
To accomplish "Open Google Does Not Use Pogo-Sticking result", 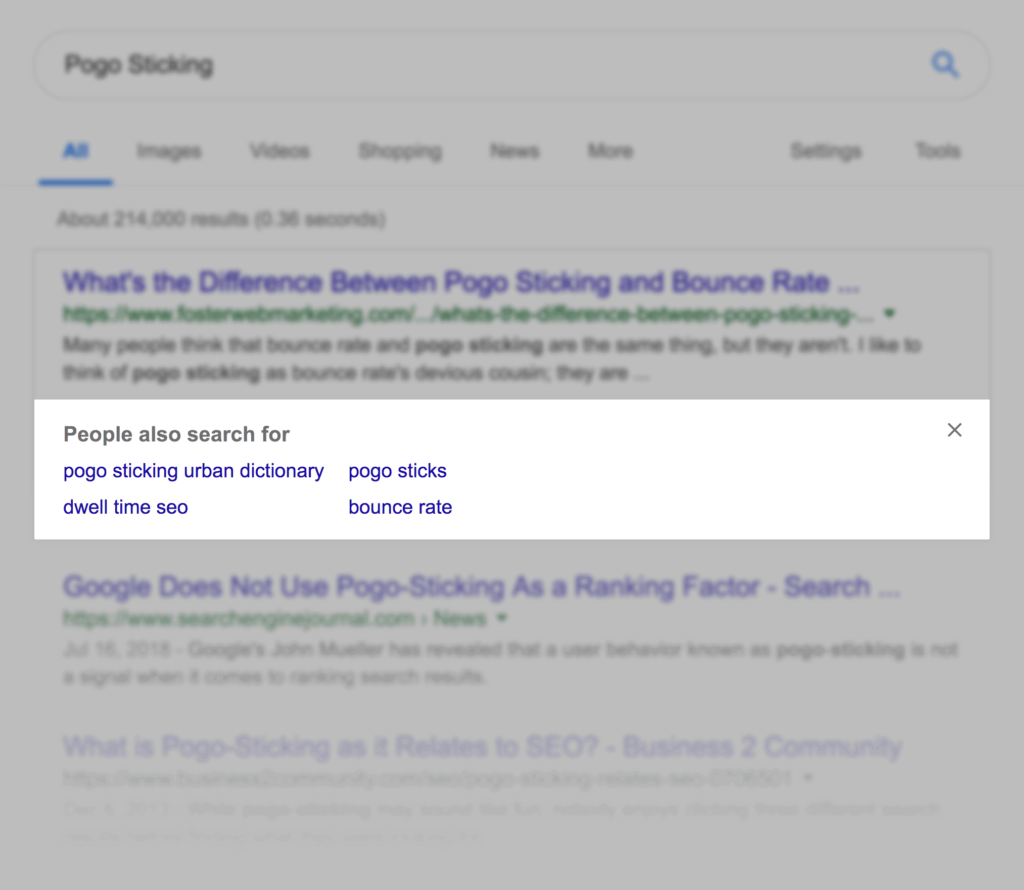I will pyautogui.click(x=481, y=586).
